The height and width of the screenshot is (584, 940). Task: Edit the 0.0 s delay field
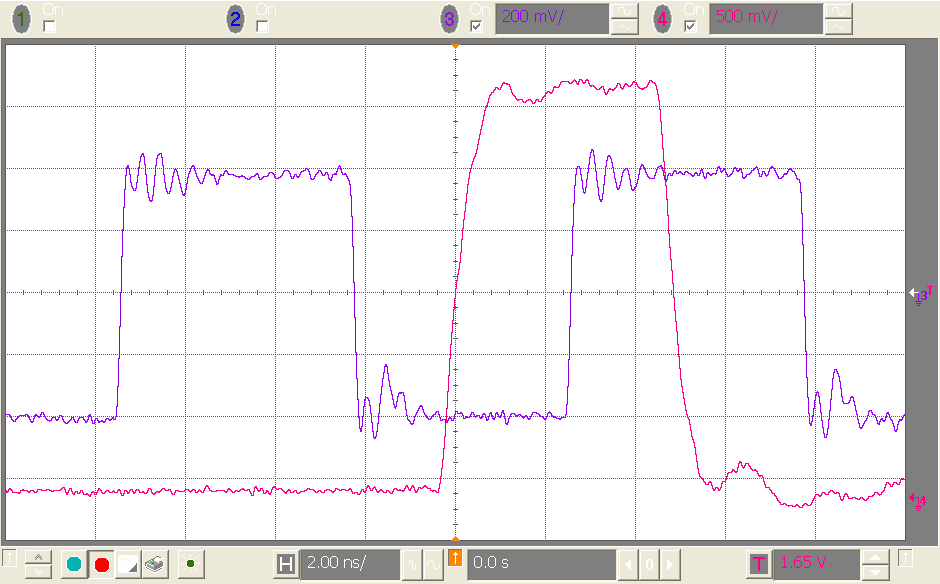pyautogui.click(x=520, y=563)
